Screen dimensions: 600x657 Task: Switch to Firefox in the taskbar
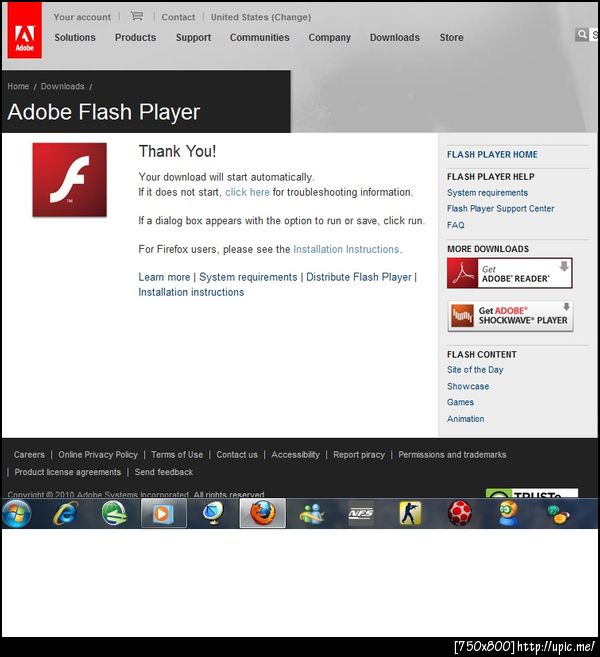click(x=263, y=513)
